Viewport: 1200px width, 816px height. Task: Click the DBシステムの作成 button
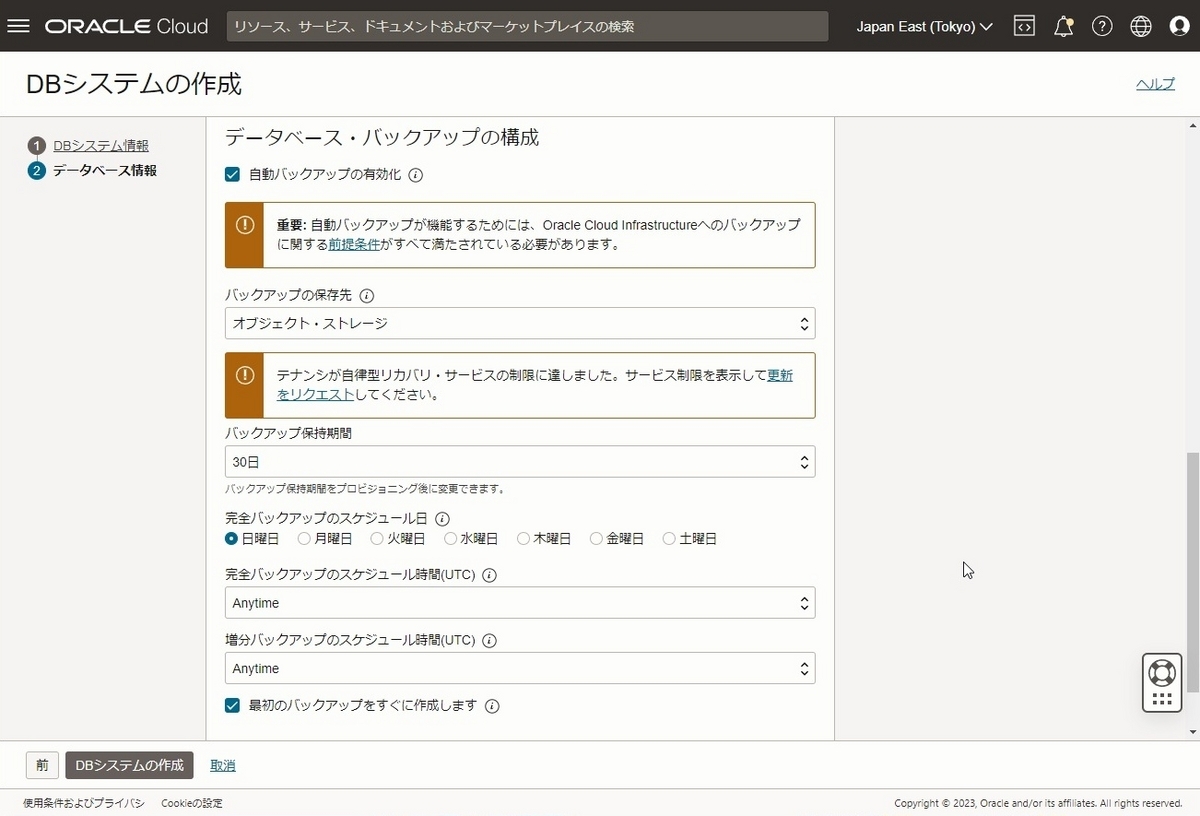[128, 765]
